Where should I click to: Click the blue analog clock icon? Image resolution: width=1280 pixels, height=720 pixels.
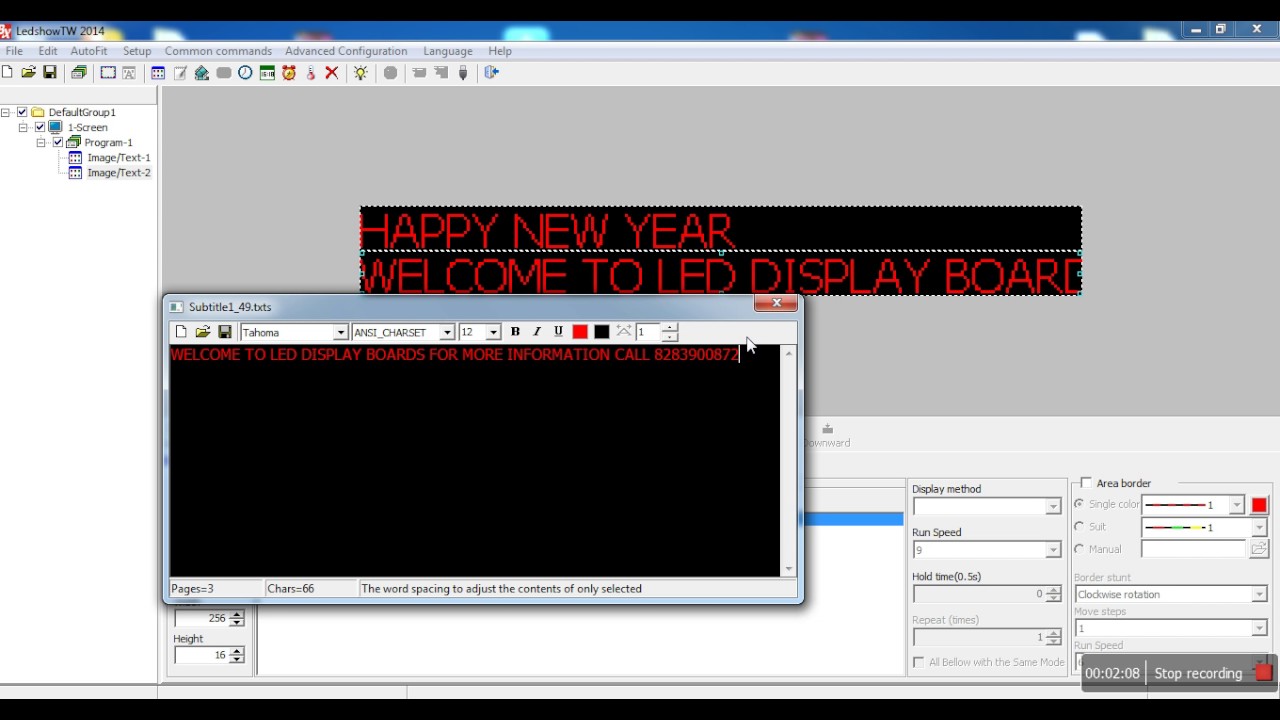[x=245, y=73]
